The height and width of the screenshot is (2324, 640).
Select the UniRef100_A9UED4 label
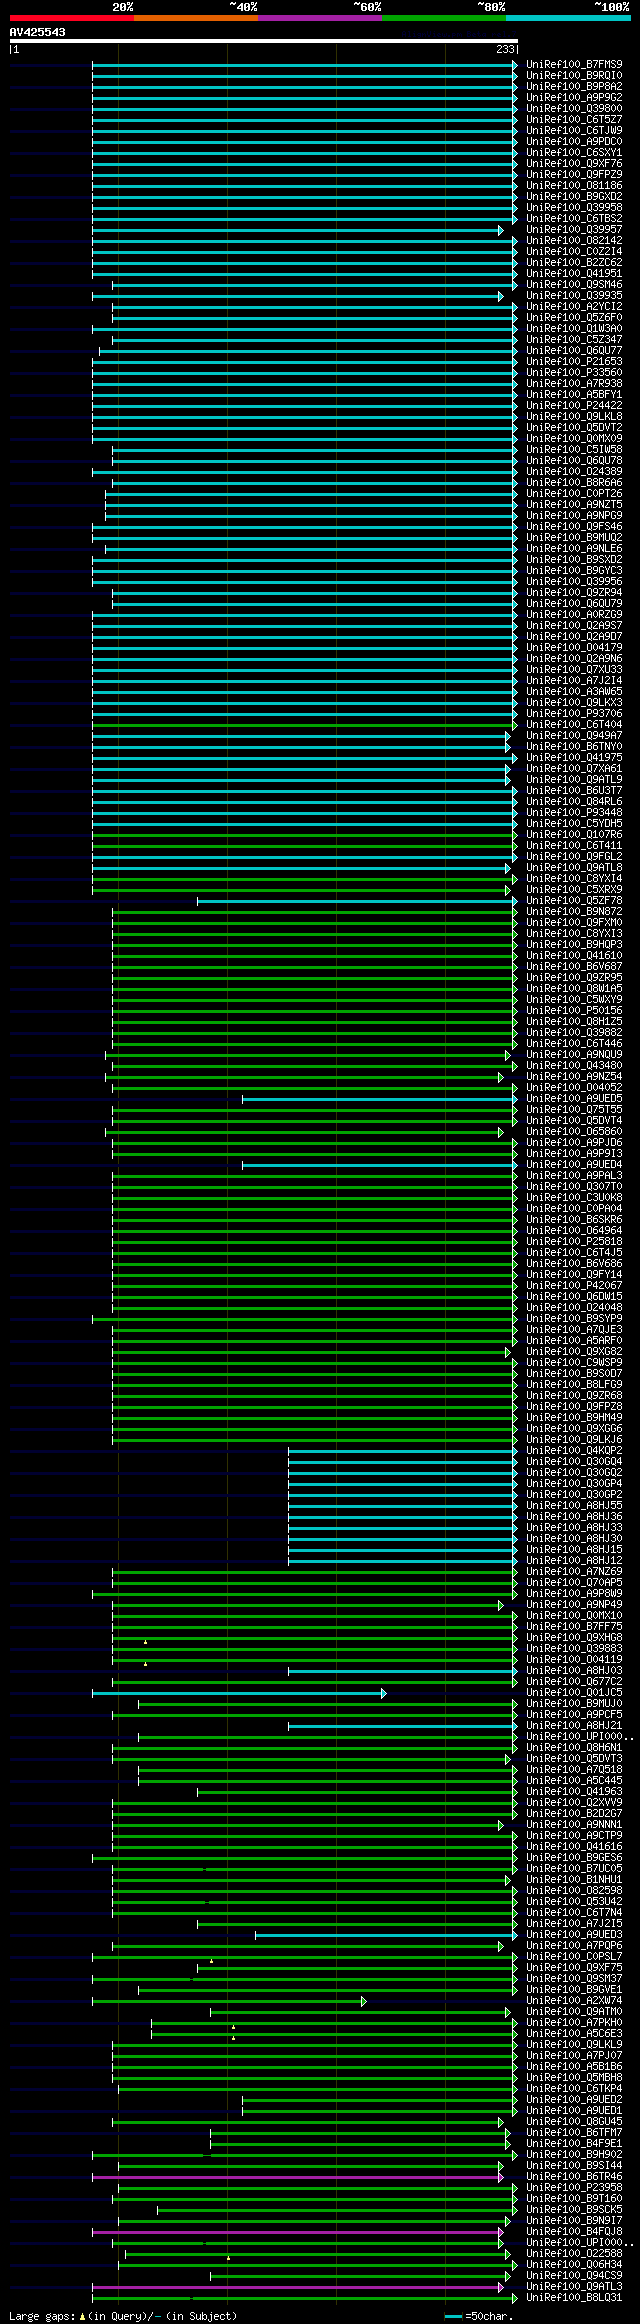click(574, 1165)
